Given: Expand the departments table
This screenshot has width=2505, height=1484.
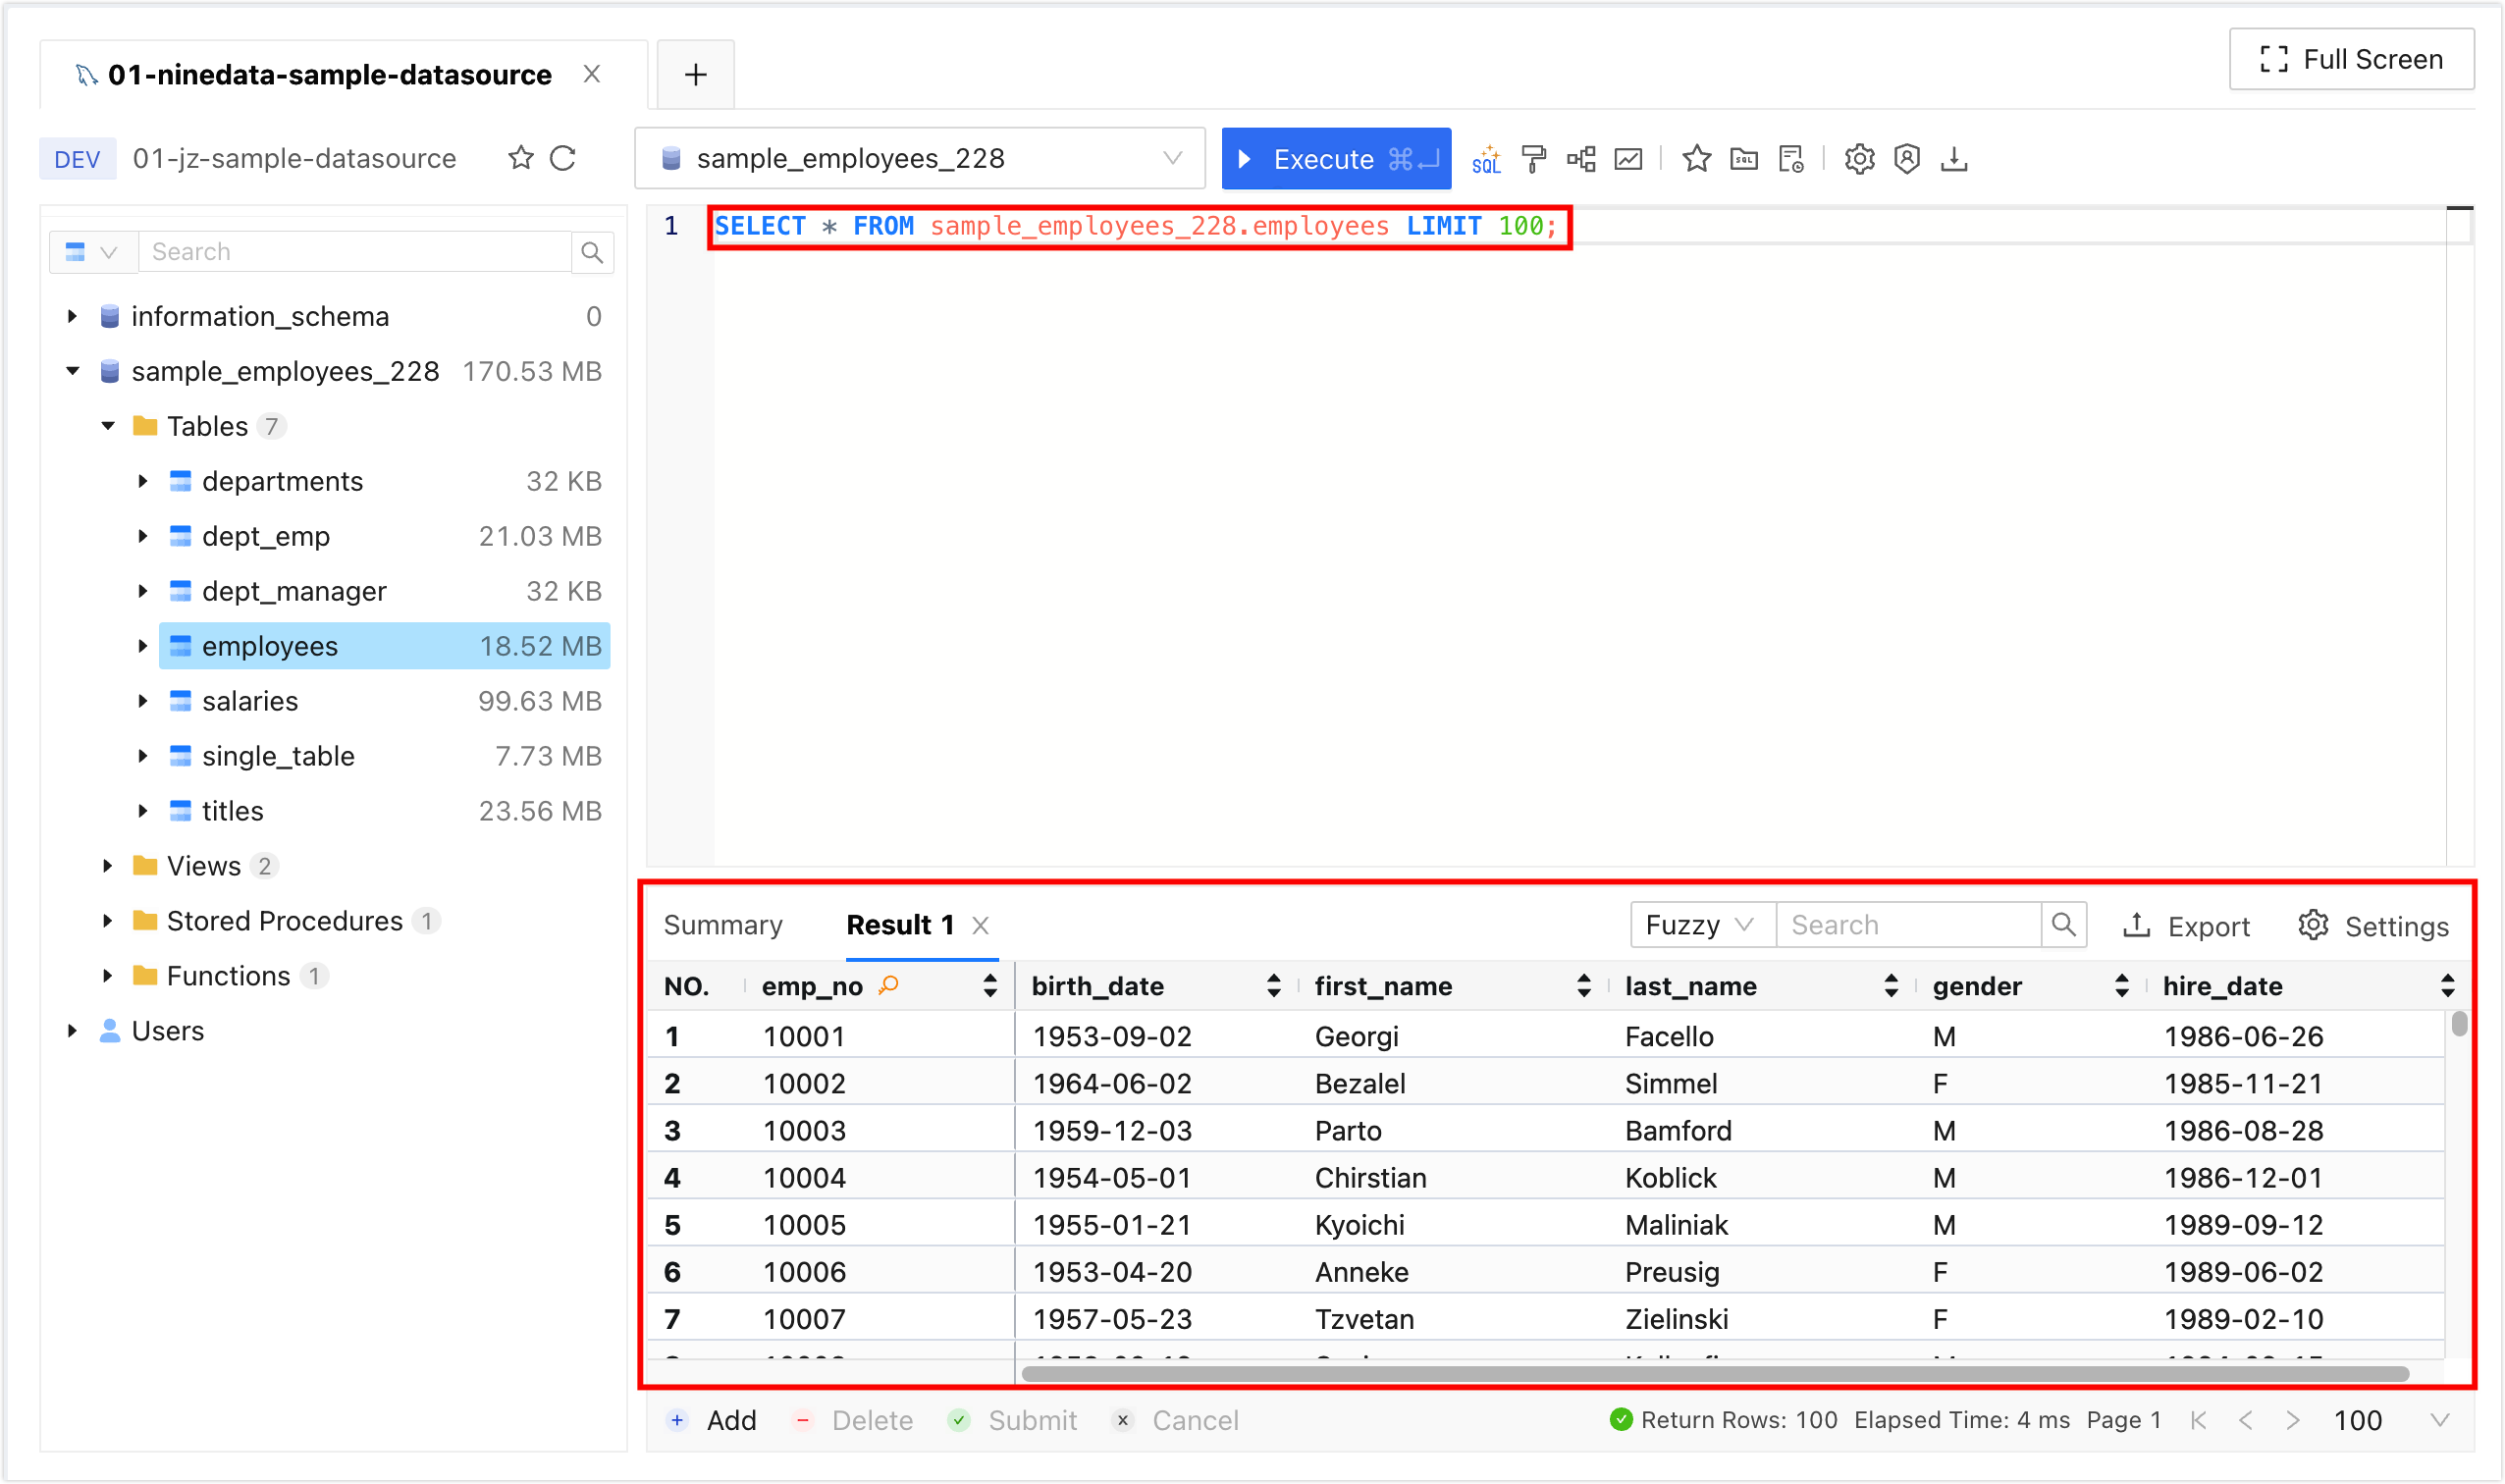Looking at the screenshot, I should click(143, 482).
